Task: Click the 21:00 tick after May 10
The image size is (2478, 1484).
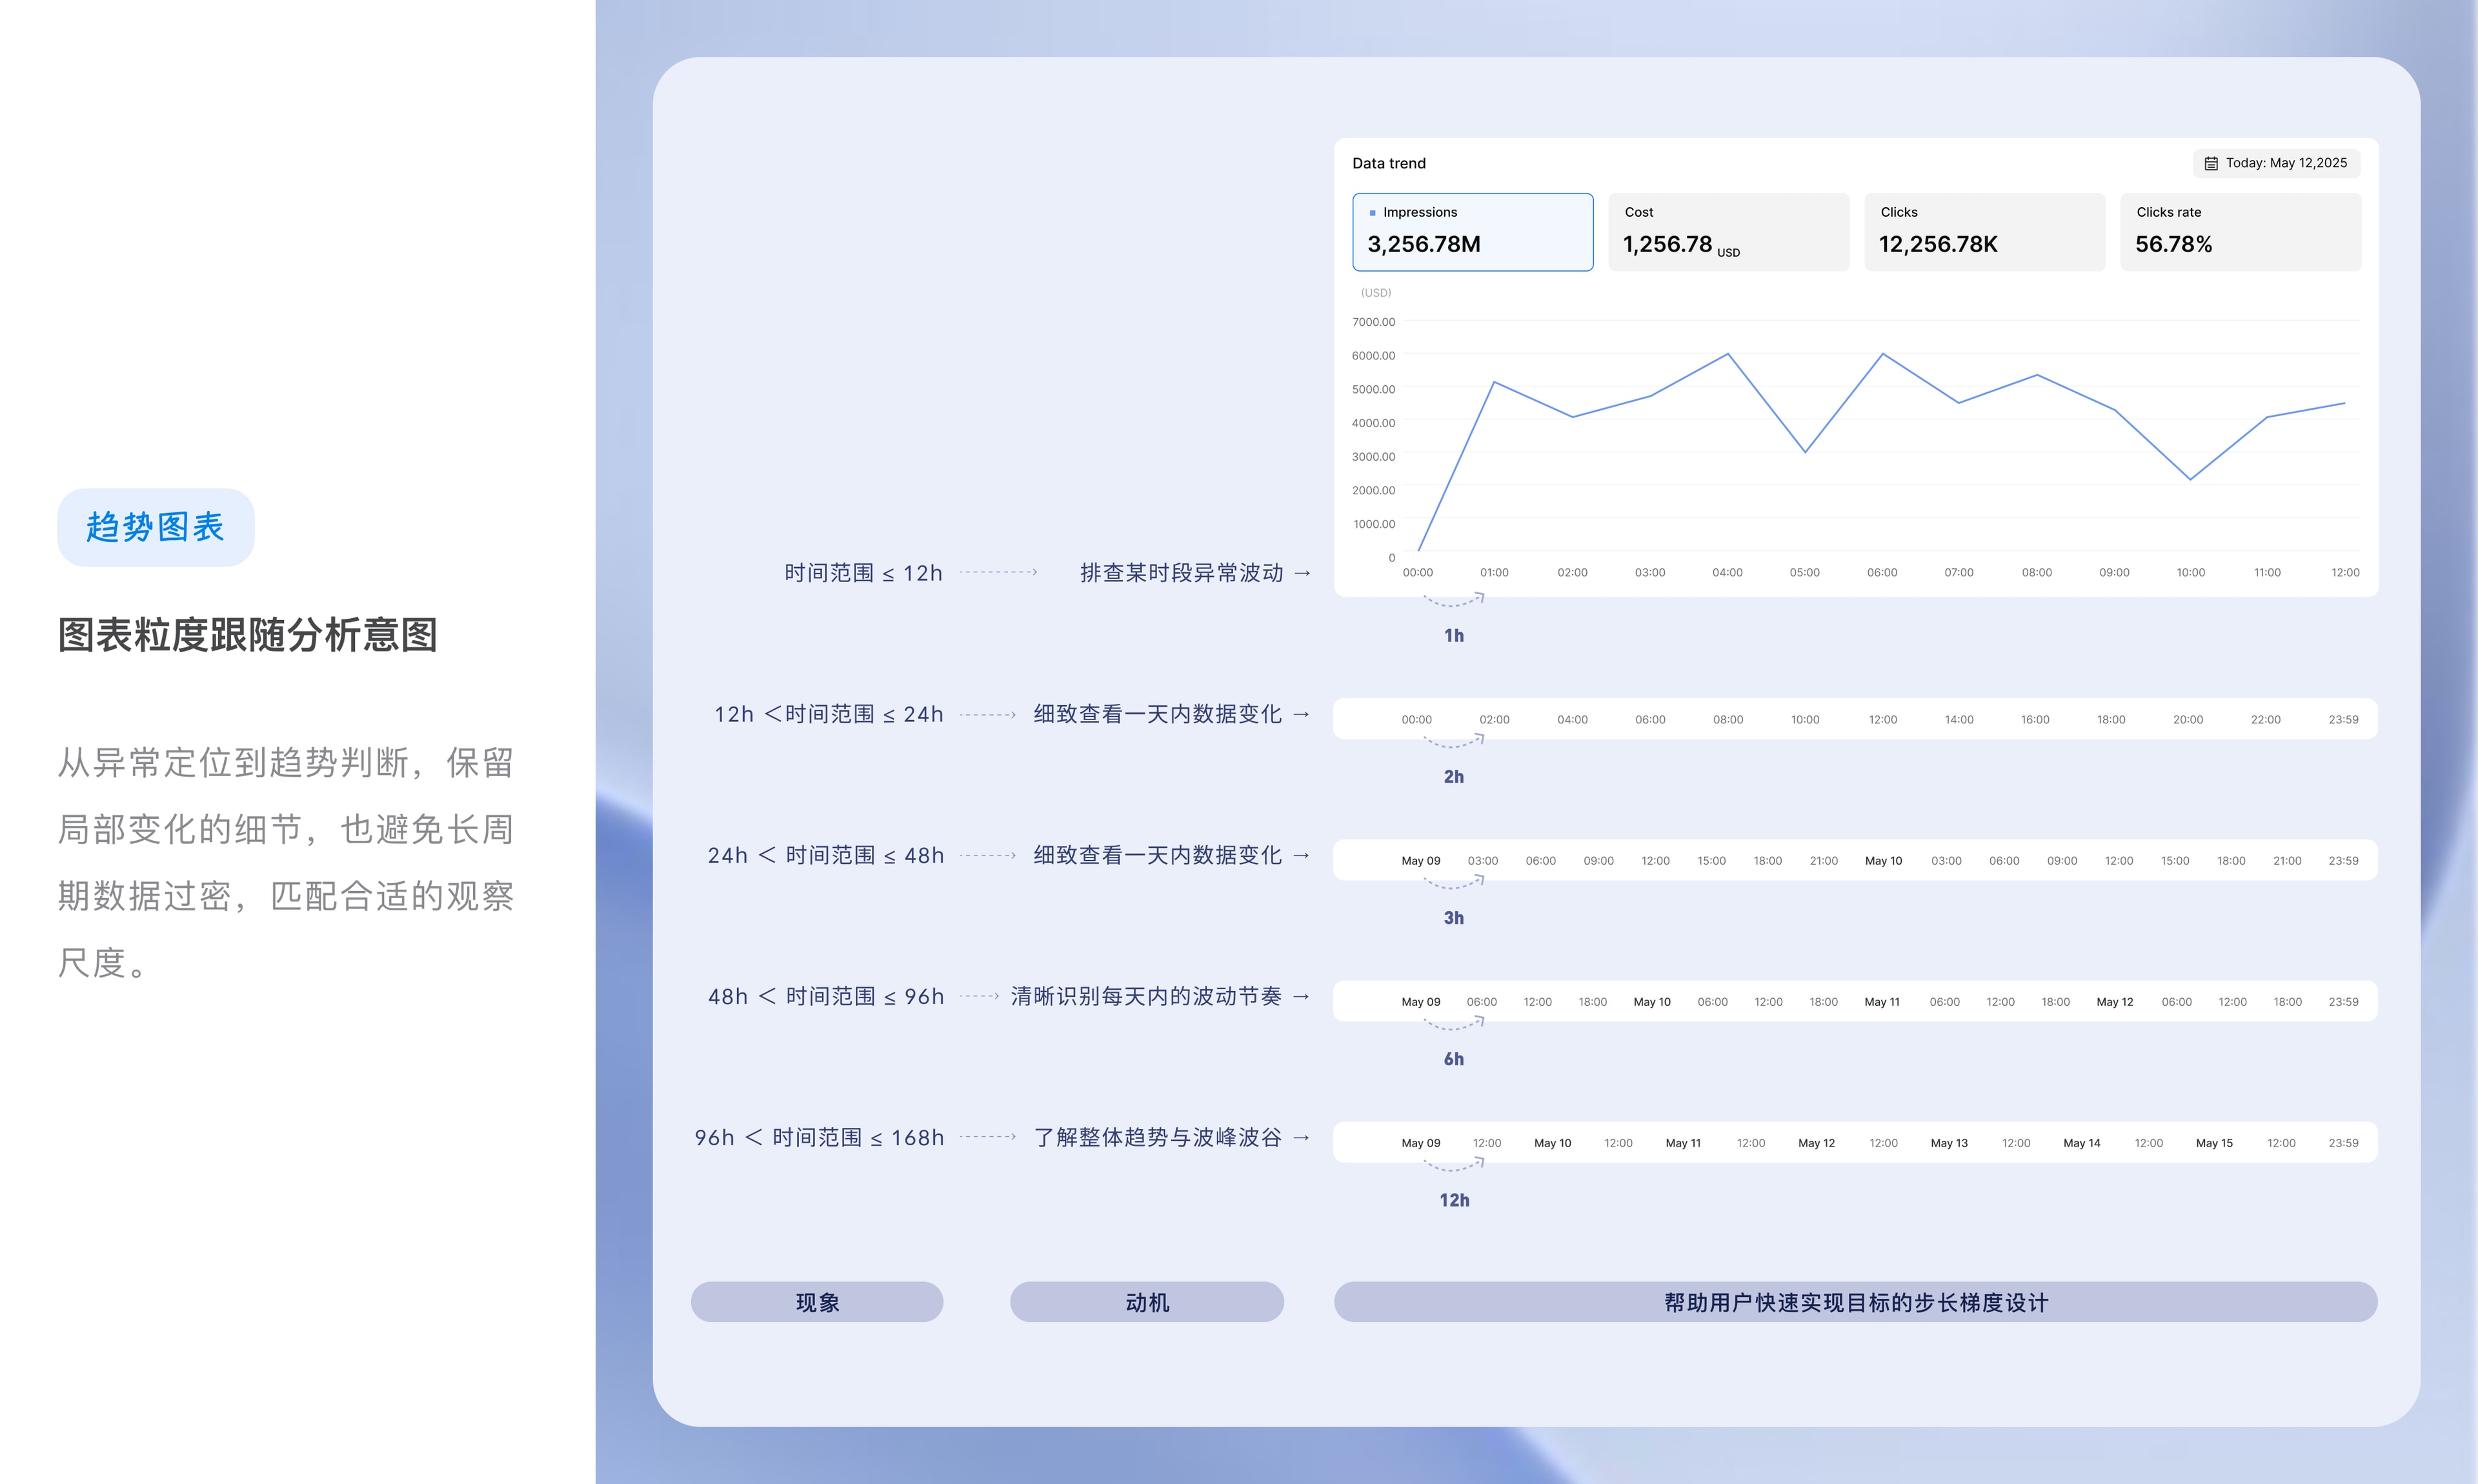Action: 2287,861
